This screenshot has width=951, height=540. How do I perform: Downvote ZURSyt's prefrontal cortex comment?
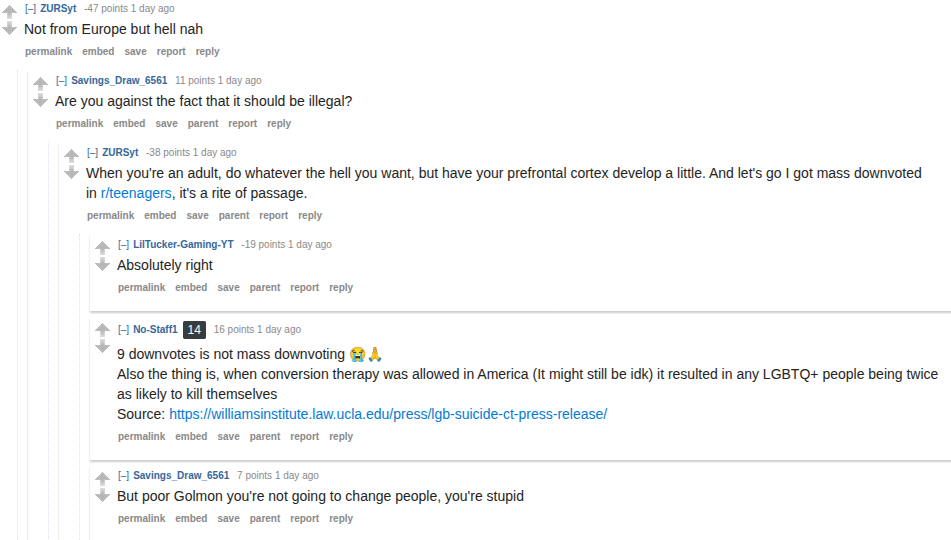pos(71,172)
